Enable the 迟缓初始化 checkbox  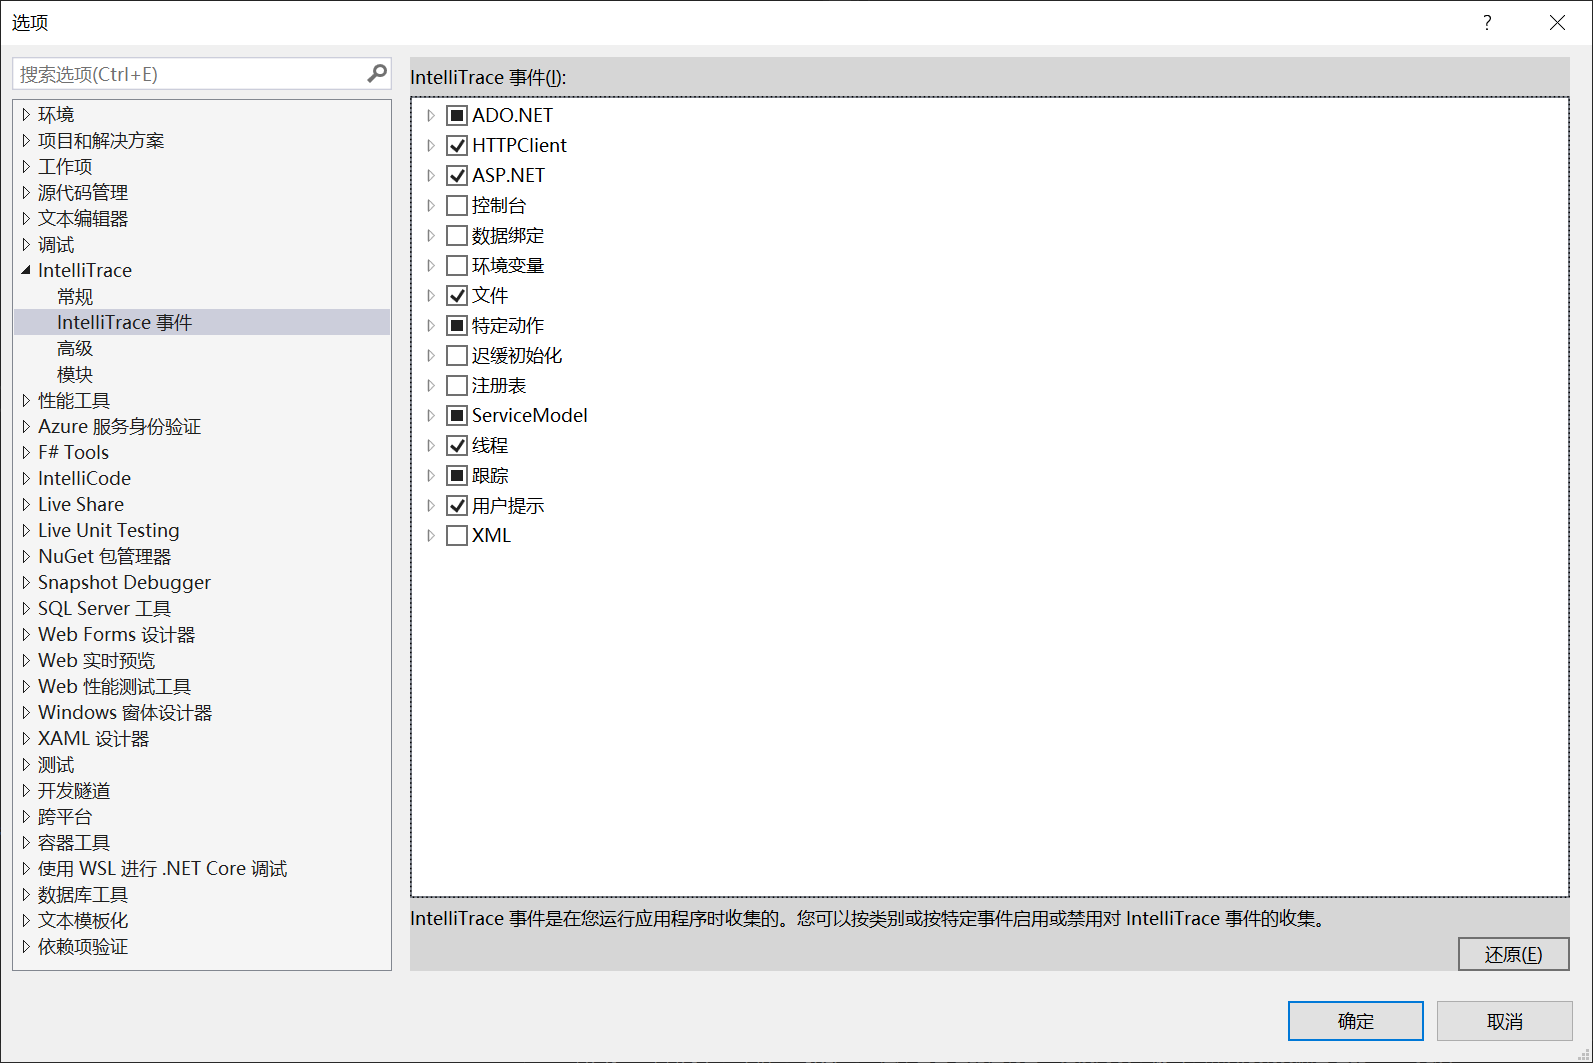(457, 355)
